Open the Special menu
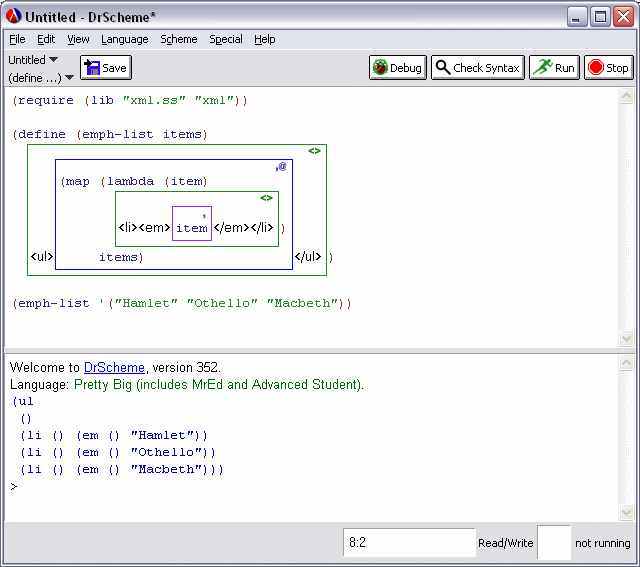Screen dimensions: 640x567 point(226,39)
